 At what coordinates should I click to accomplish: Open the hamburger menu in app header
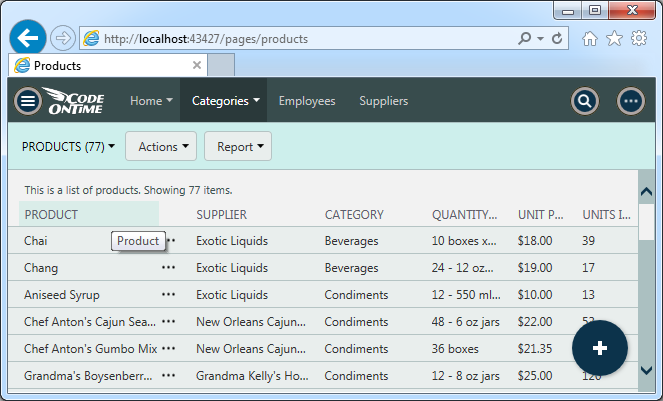28,101
